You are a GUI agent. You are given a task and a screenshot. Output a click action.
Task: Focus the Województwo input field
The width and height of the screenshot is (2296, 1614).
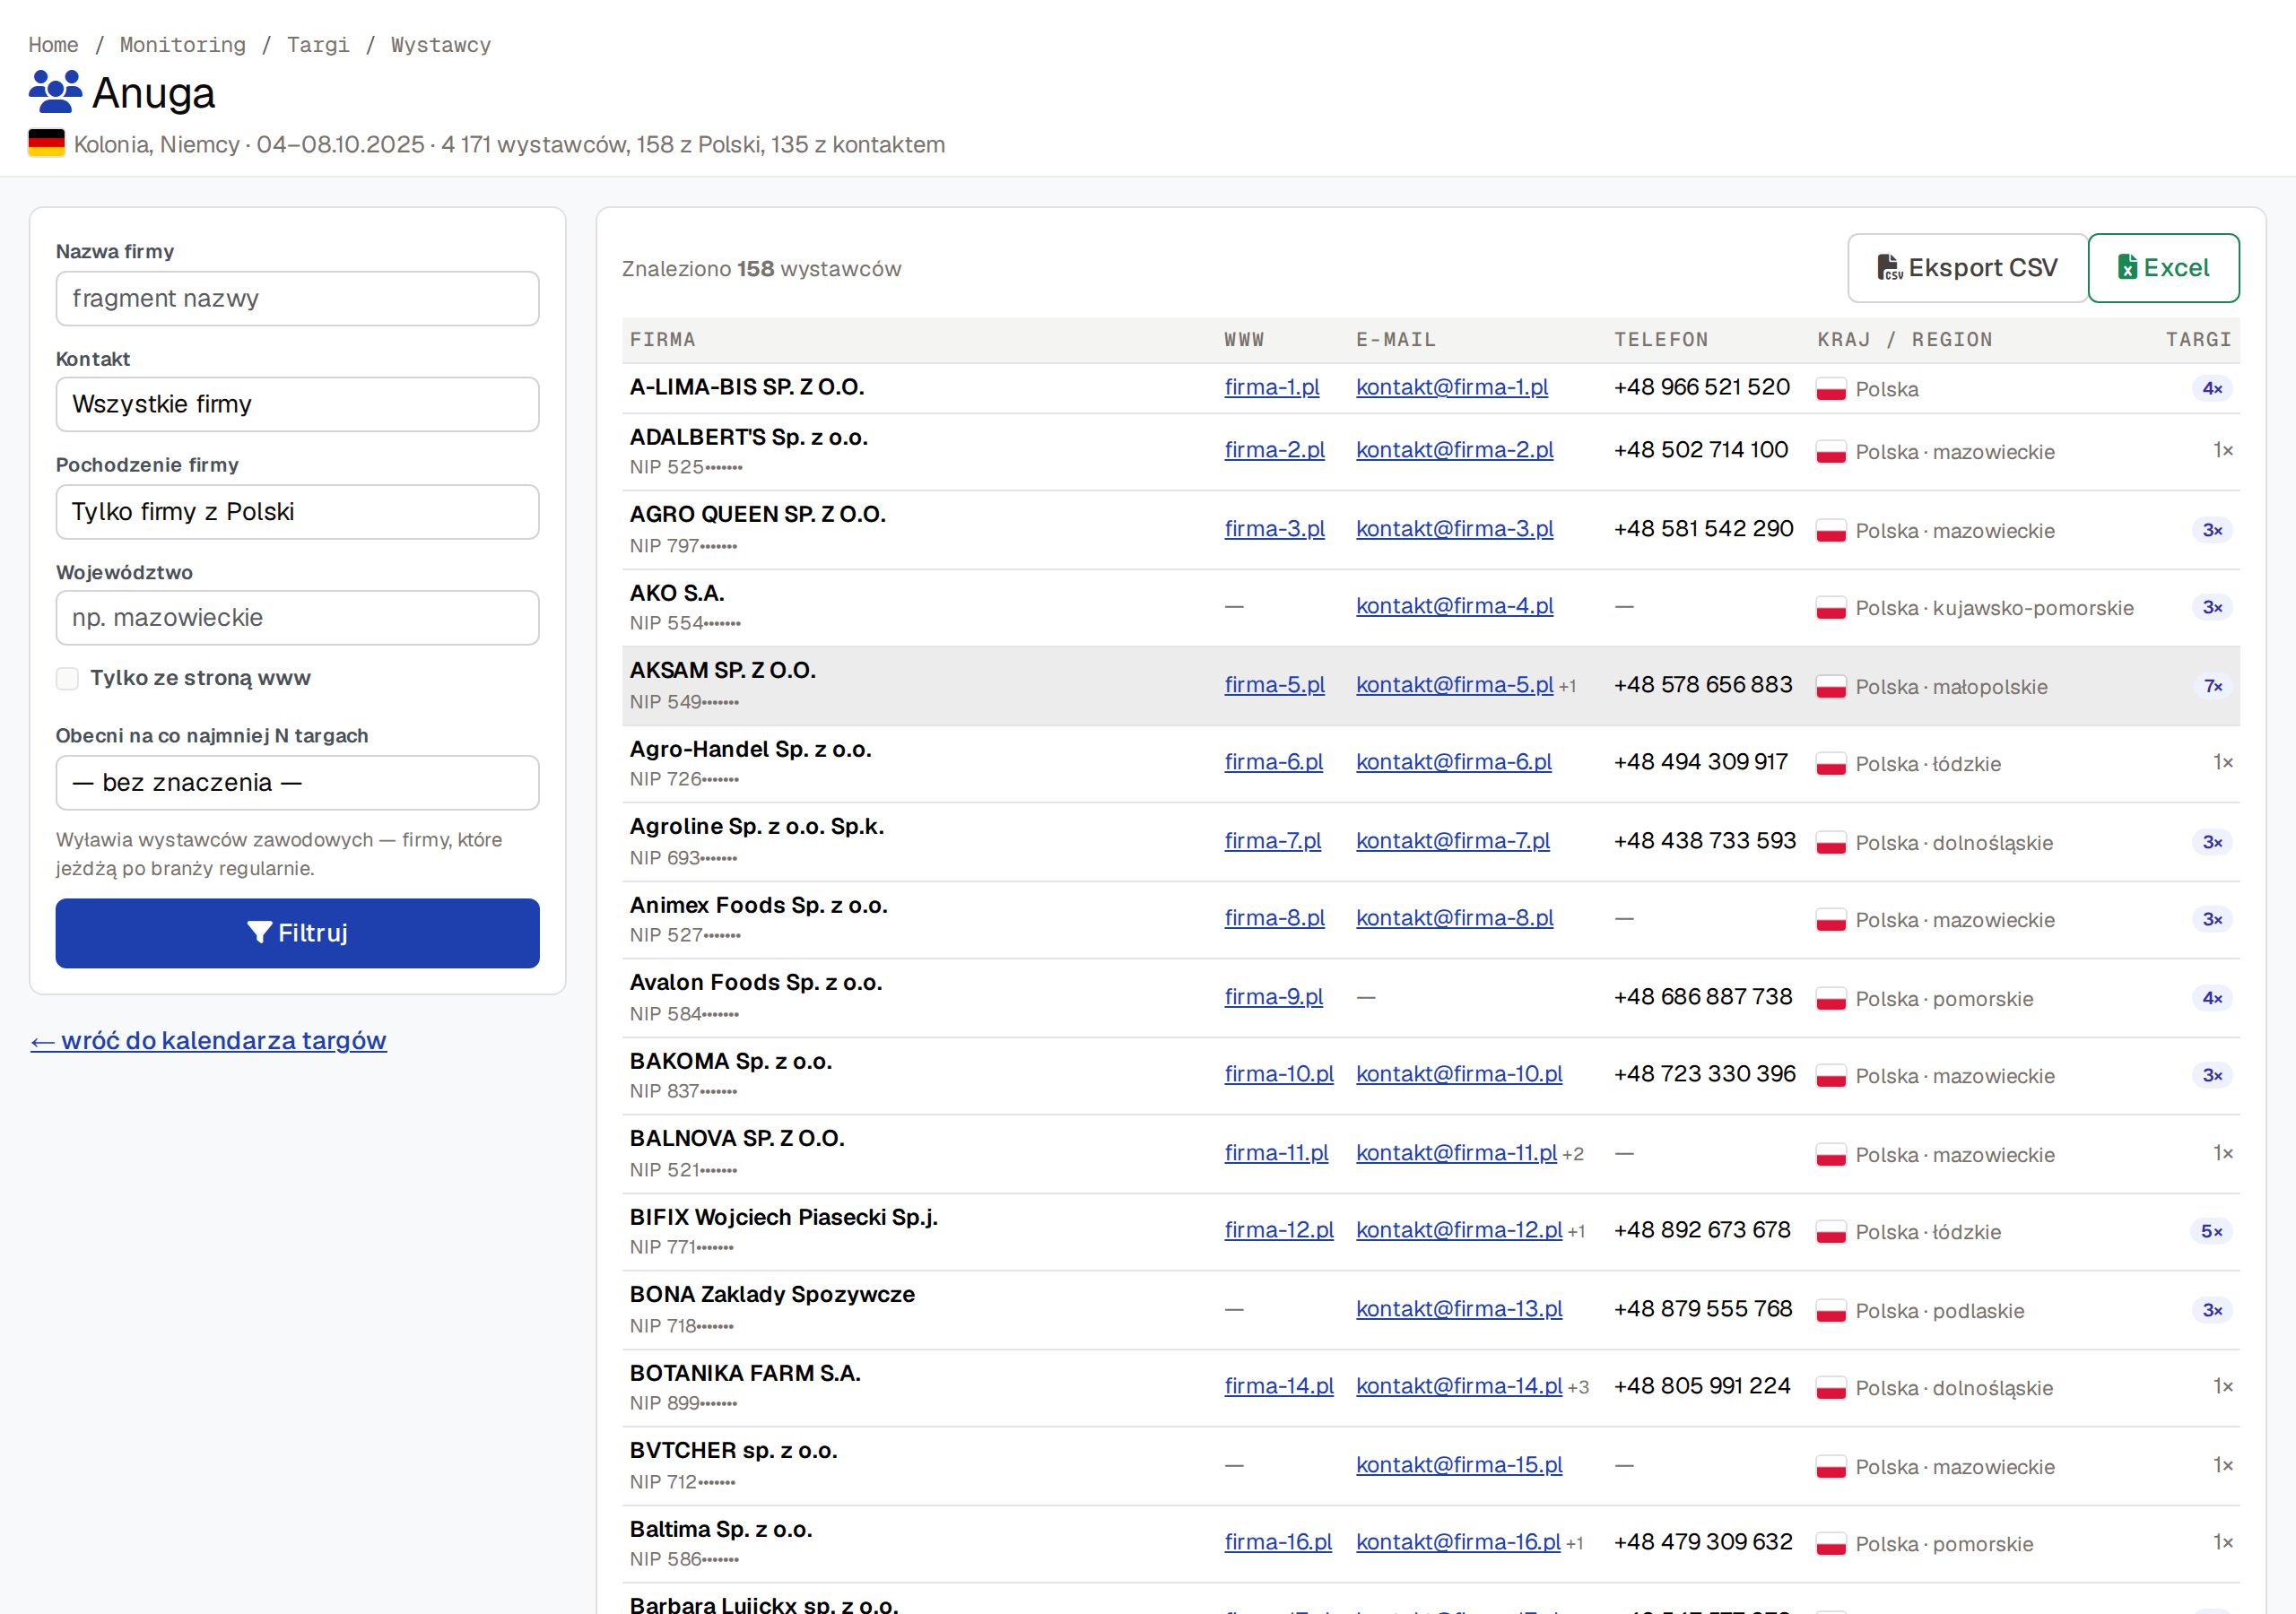coord(297,618)
